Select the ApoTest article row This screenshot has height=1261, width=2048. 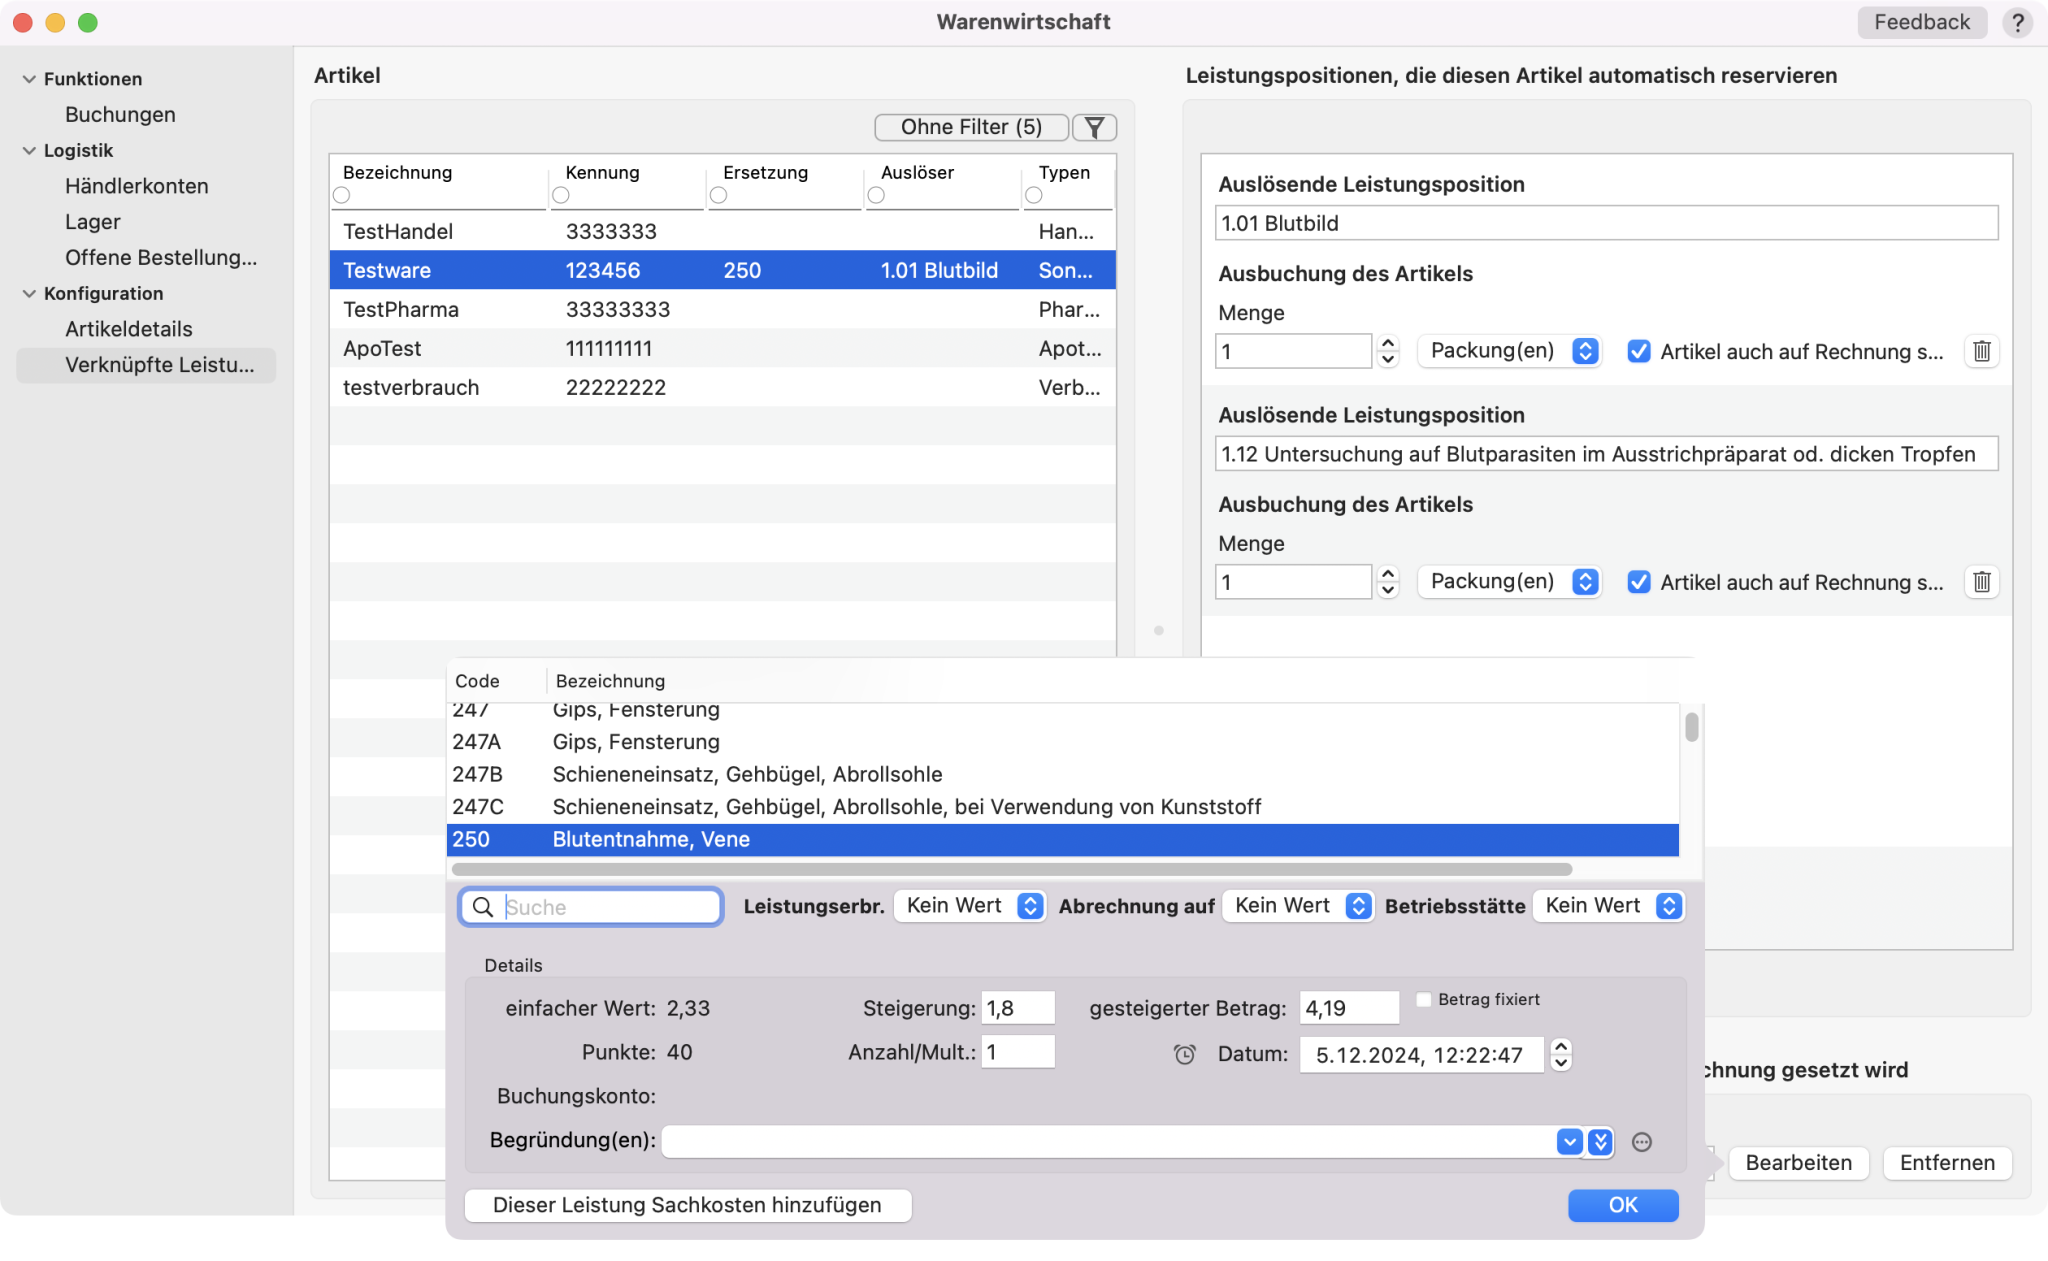point(723,348)
